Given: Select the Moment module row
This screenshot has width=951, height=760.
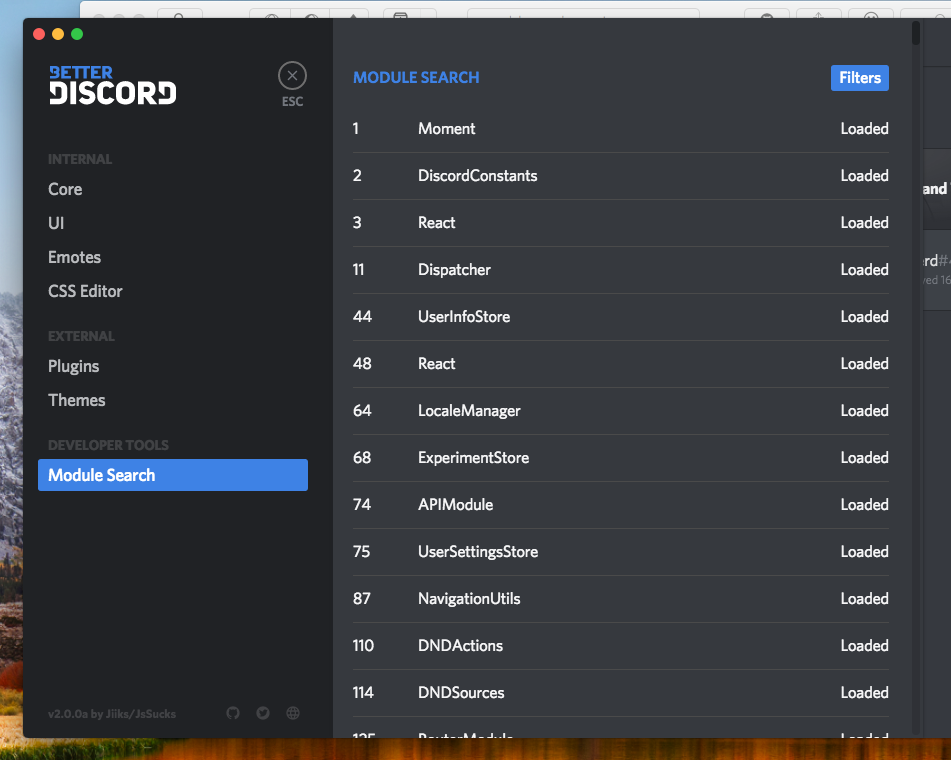Looking at the screenshot, I should pos(620,129).
